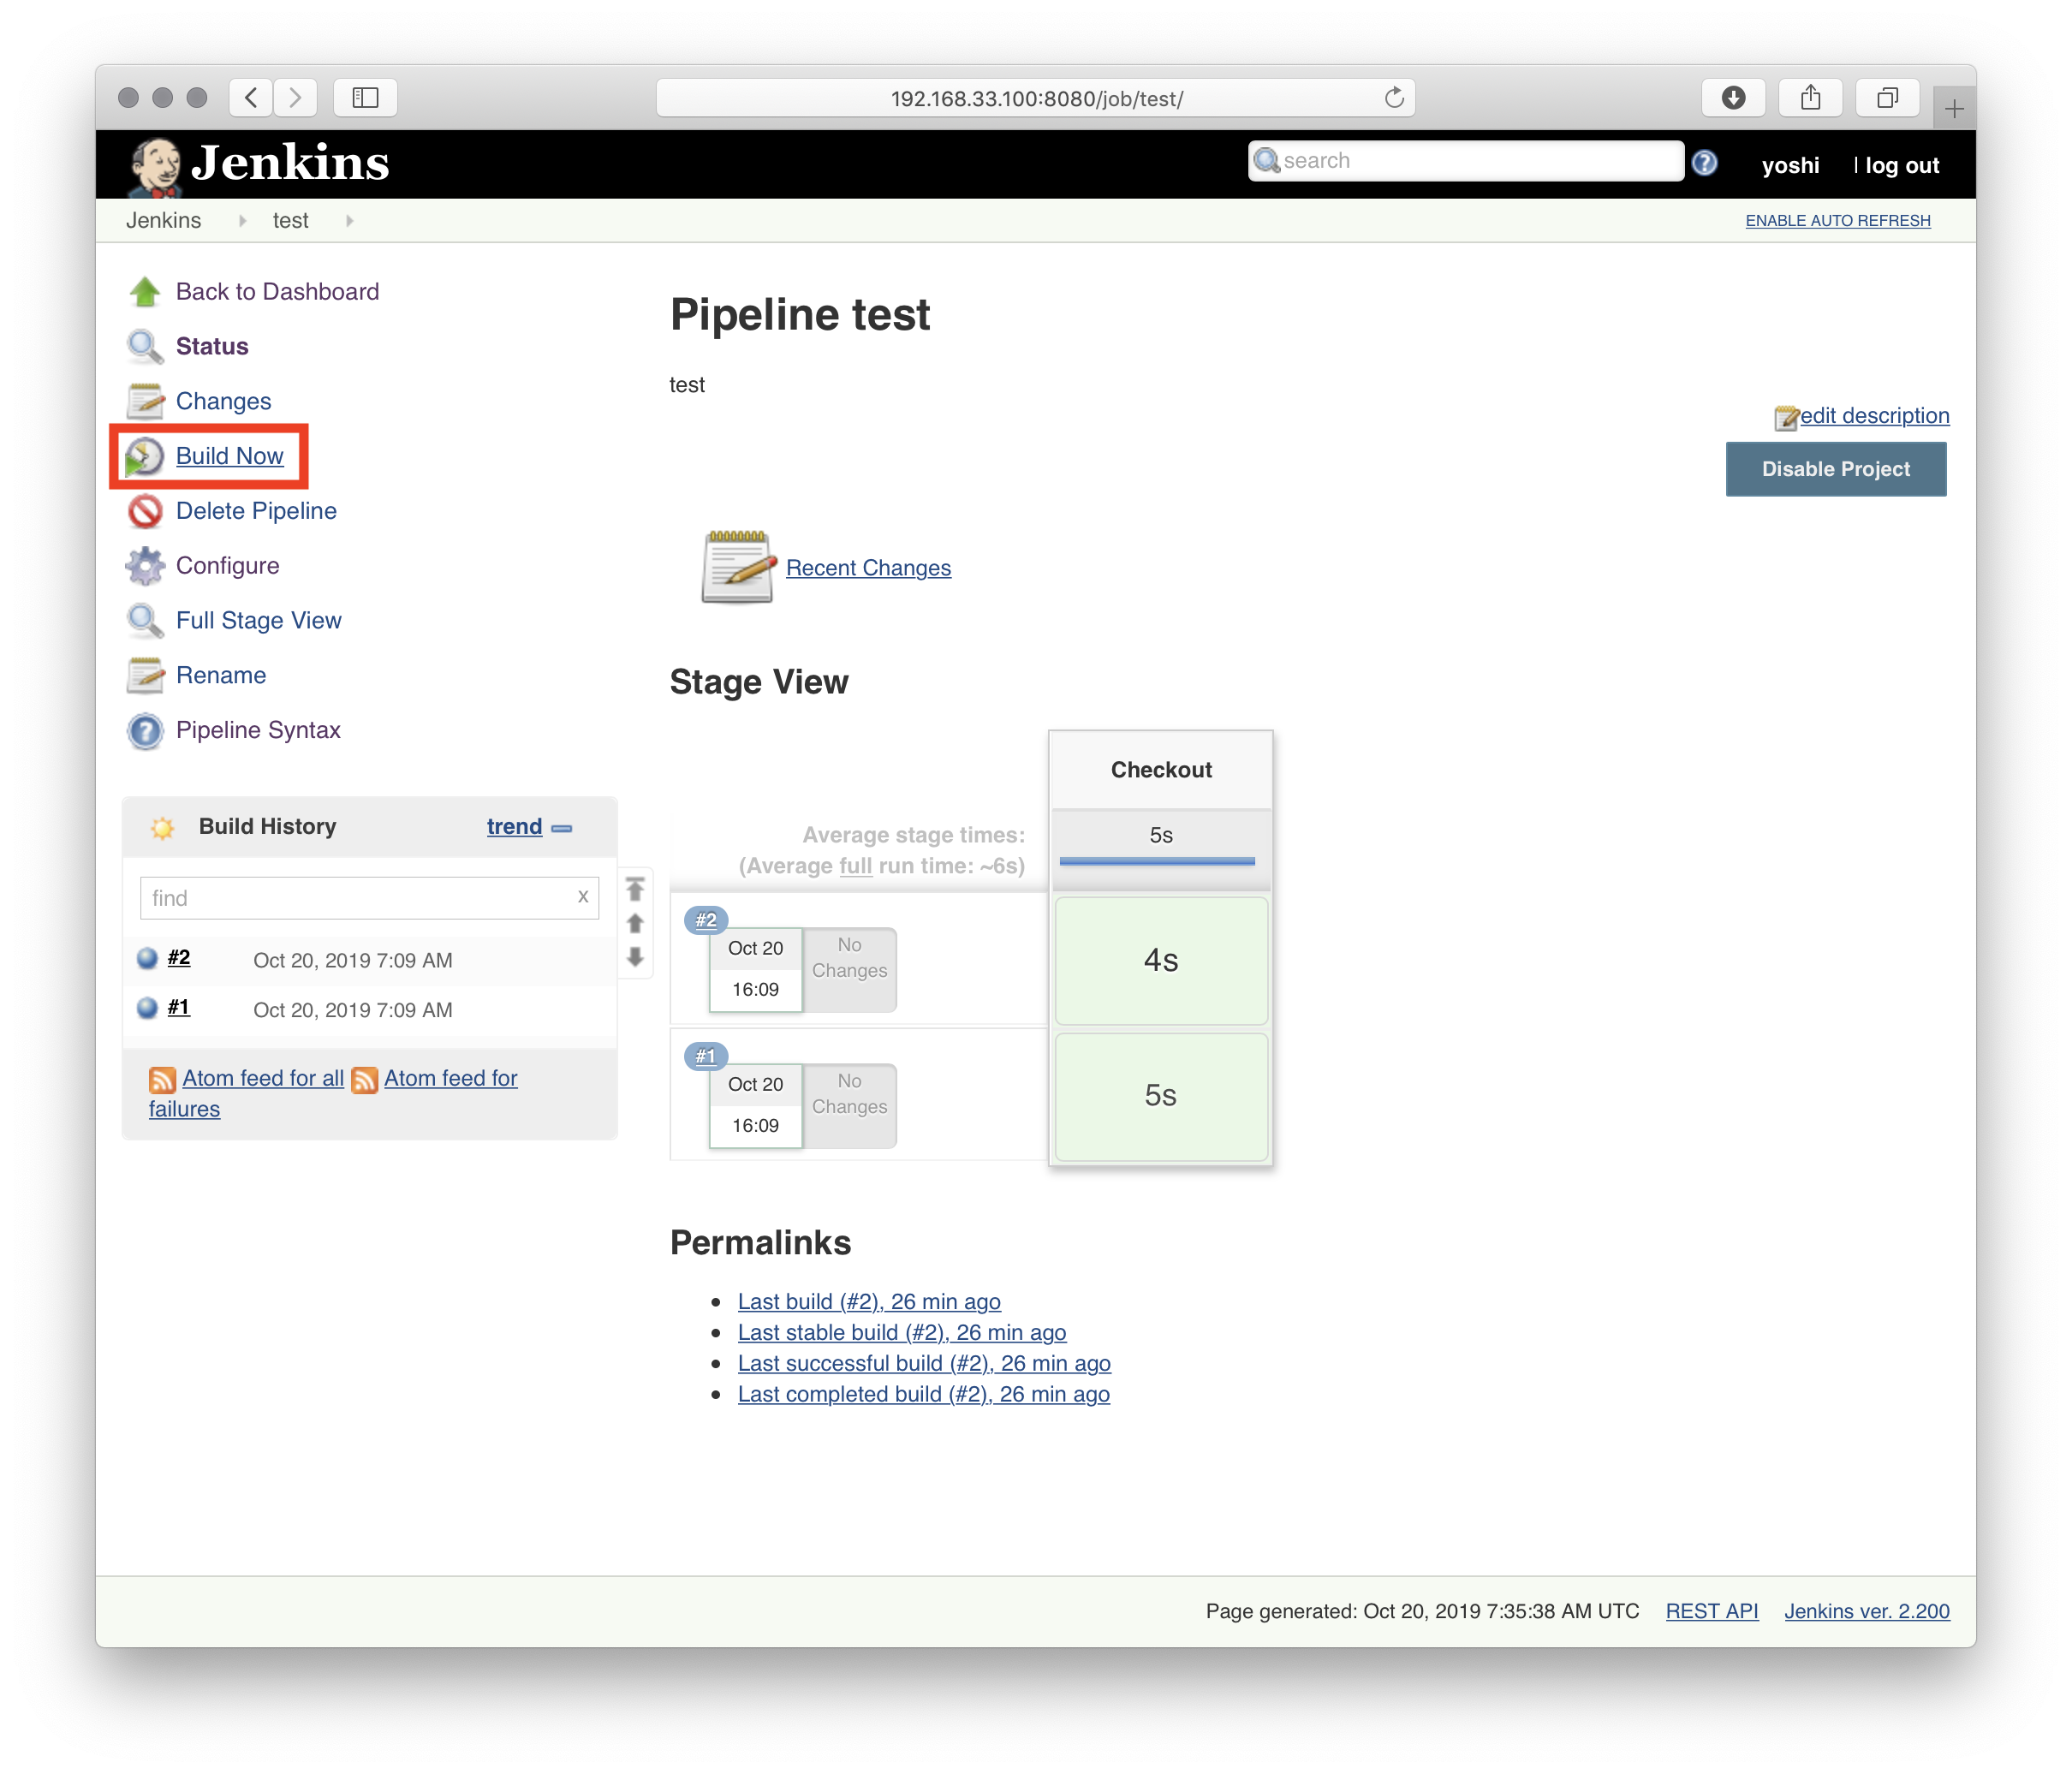The image size is (2072, 1774).
Task: Jump to top of build history list
Action: pyautogui.click(x=635, y=888)
